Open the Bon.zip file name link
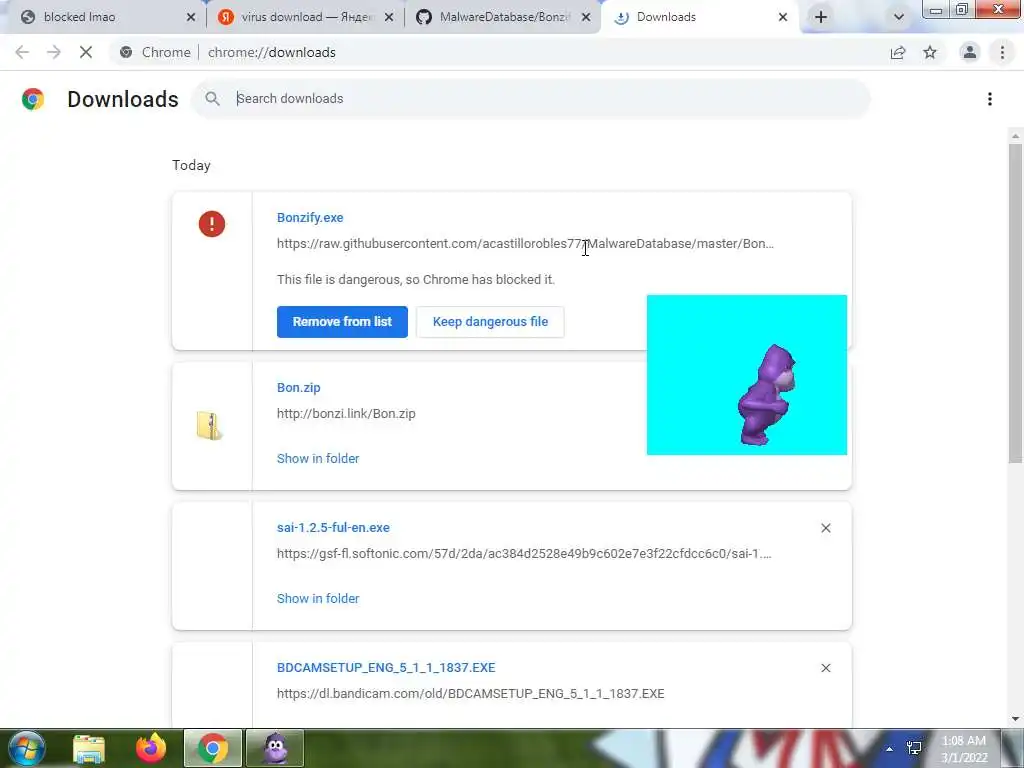 298,387
